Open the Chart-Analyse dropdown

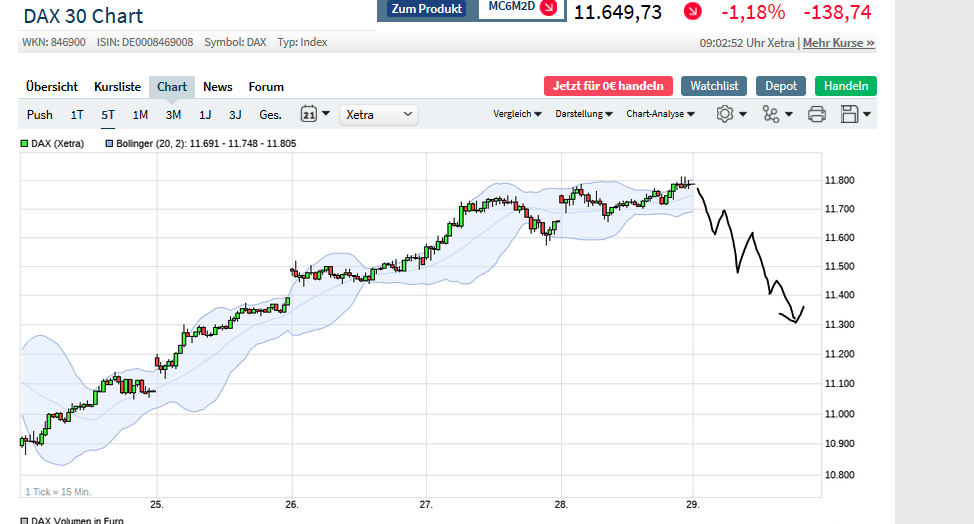660,114
